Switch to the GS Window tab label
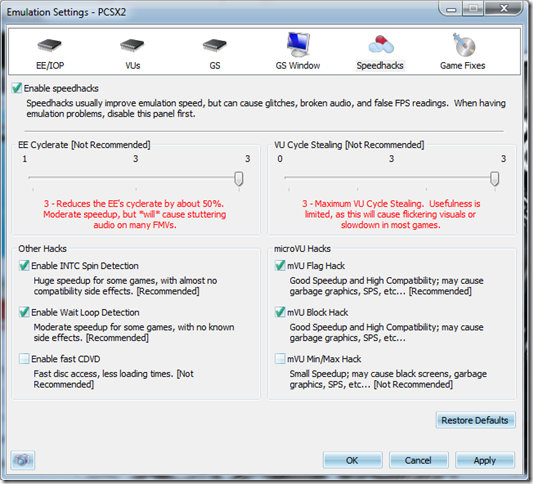533x484 pixels. [x=298, y=66]
